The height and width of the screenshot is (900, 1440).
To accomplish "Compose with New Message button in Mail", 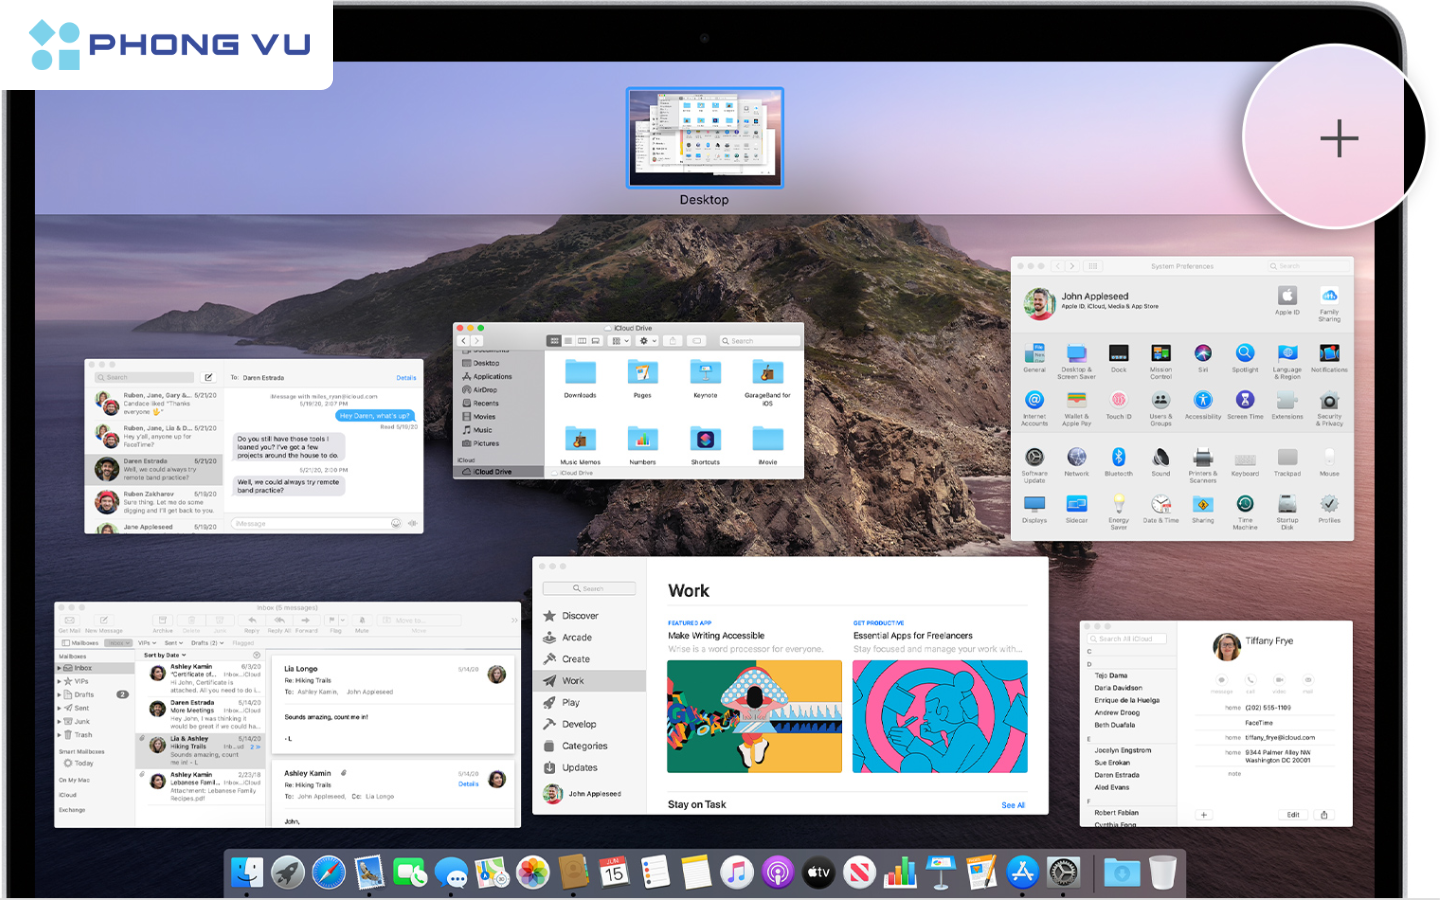I will coord(104,624).
